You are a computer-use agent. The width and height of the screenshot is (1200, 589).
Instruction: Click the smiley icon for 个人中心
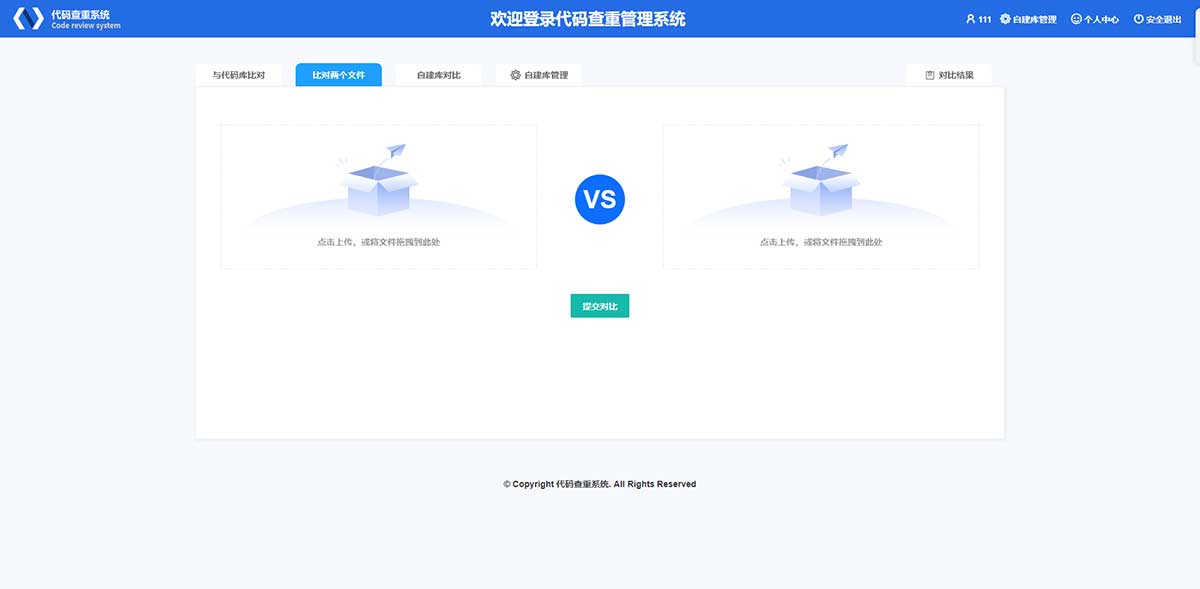(1076, 19)
